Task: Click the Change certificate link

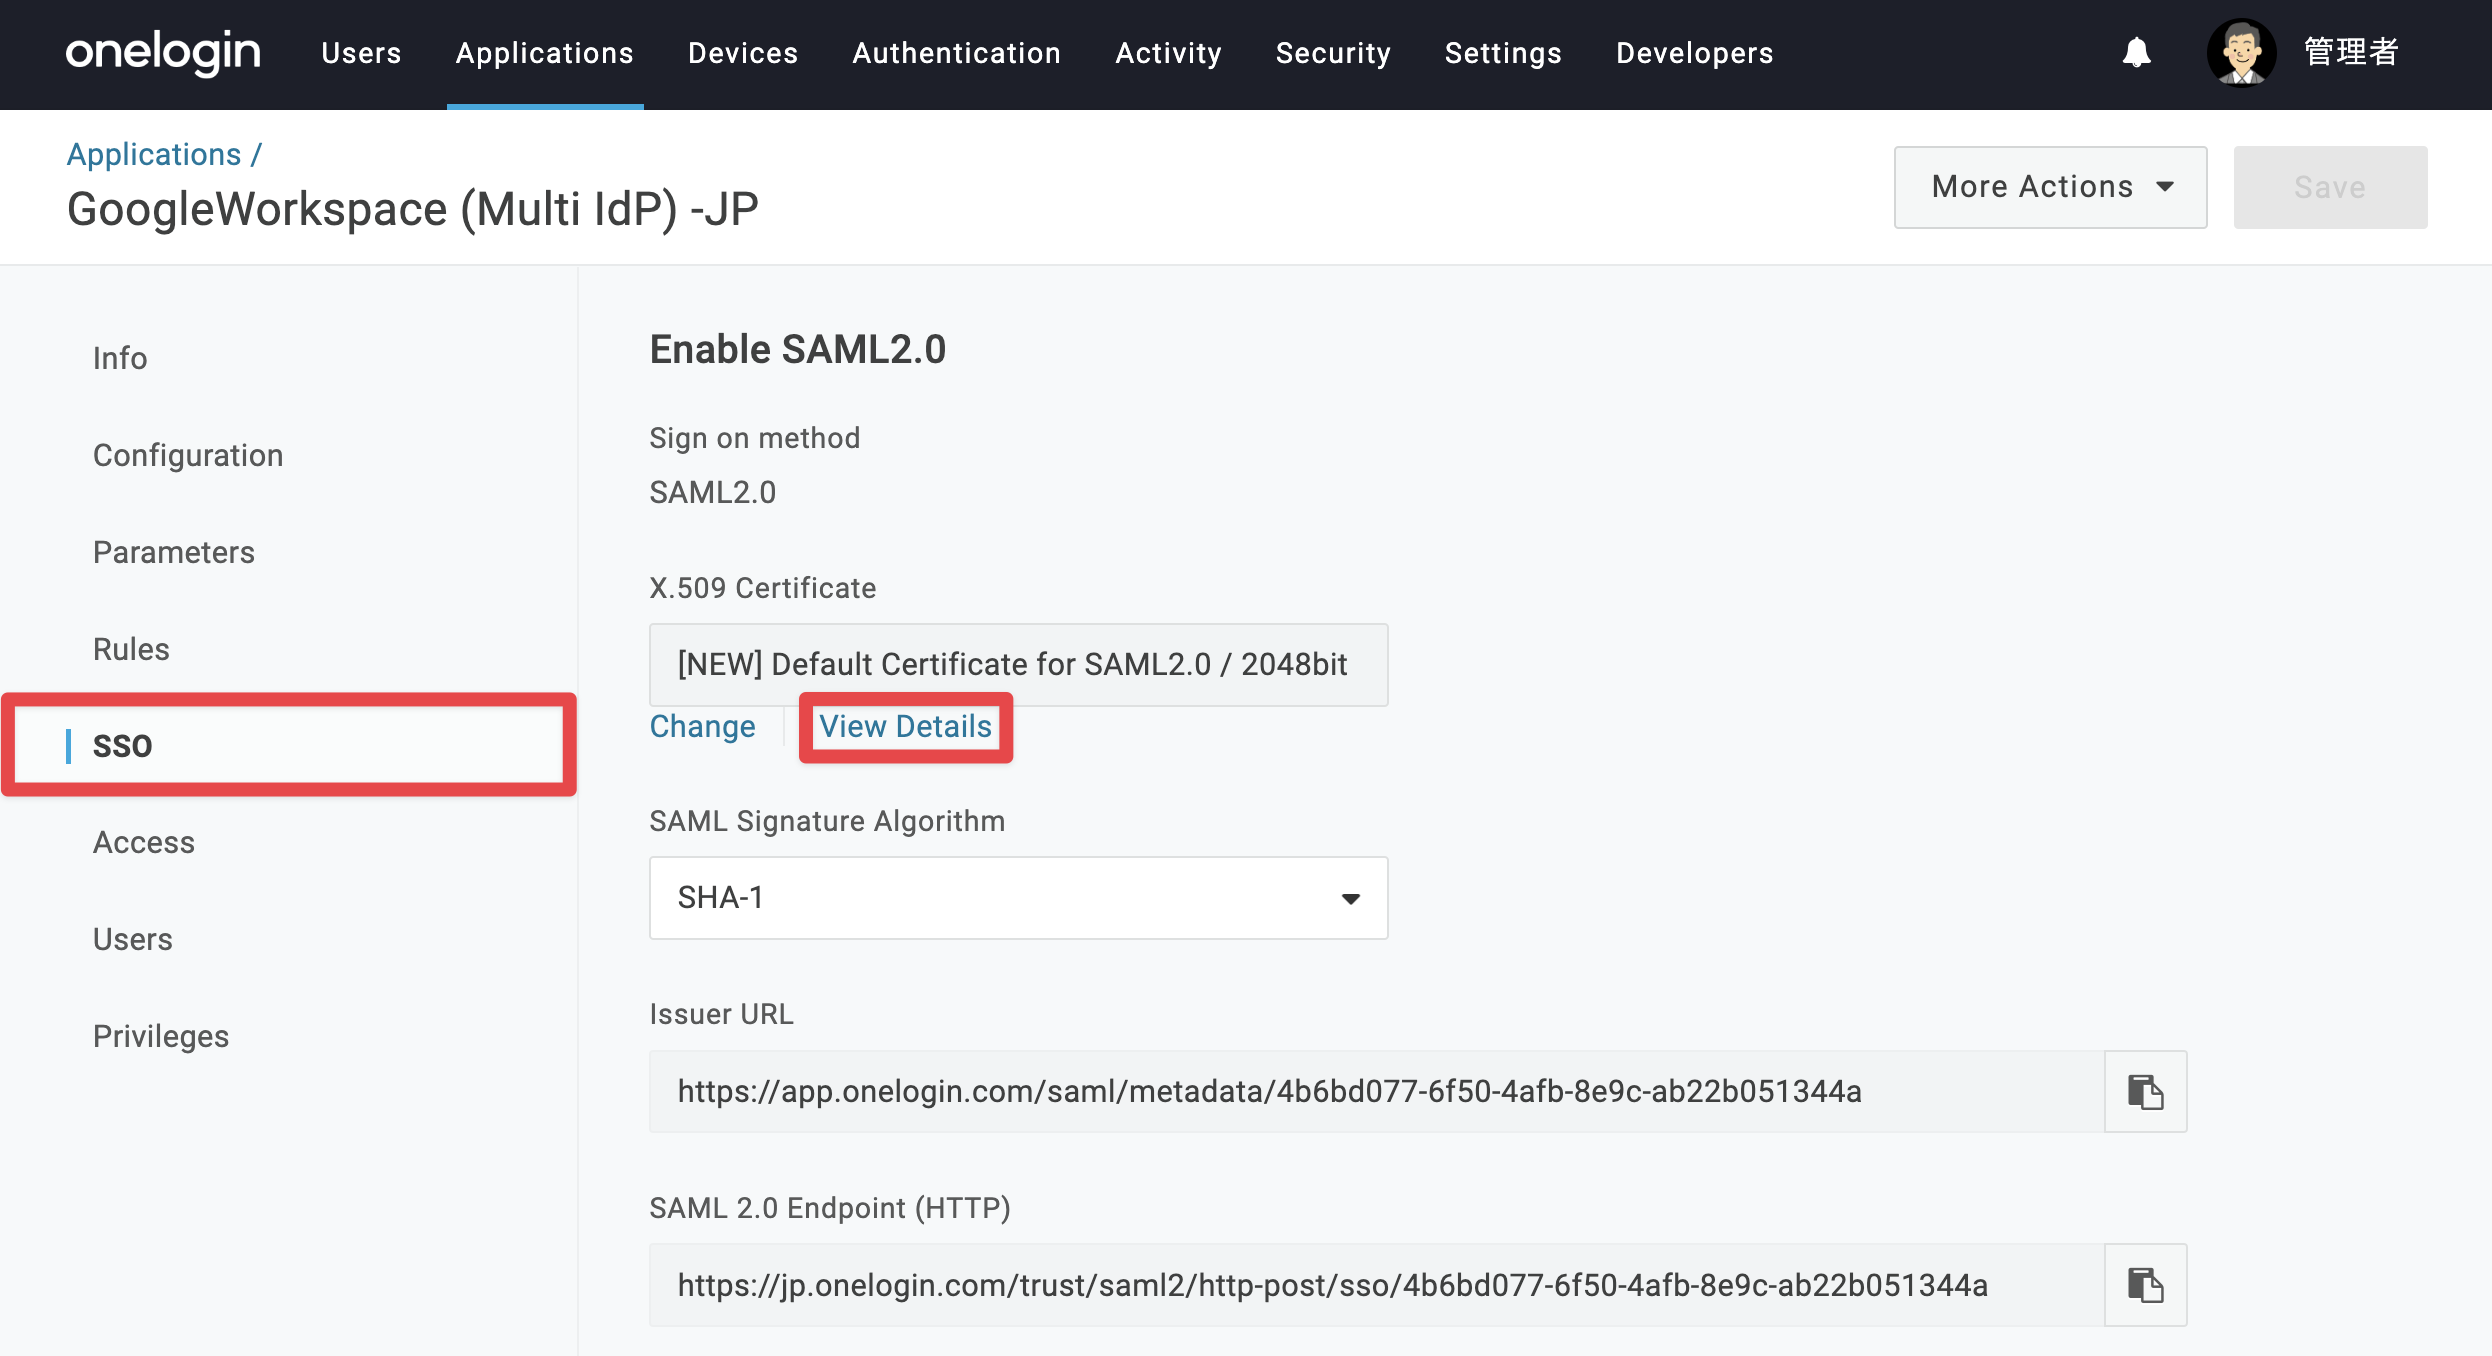Action: pos(703,726)
